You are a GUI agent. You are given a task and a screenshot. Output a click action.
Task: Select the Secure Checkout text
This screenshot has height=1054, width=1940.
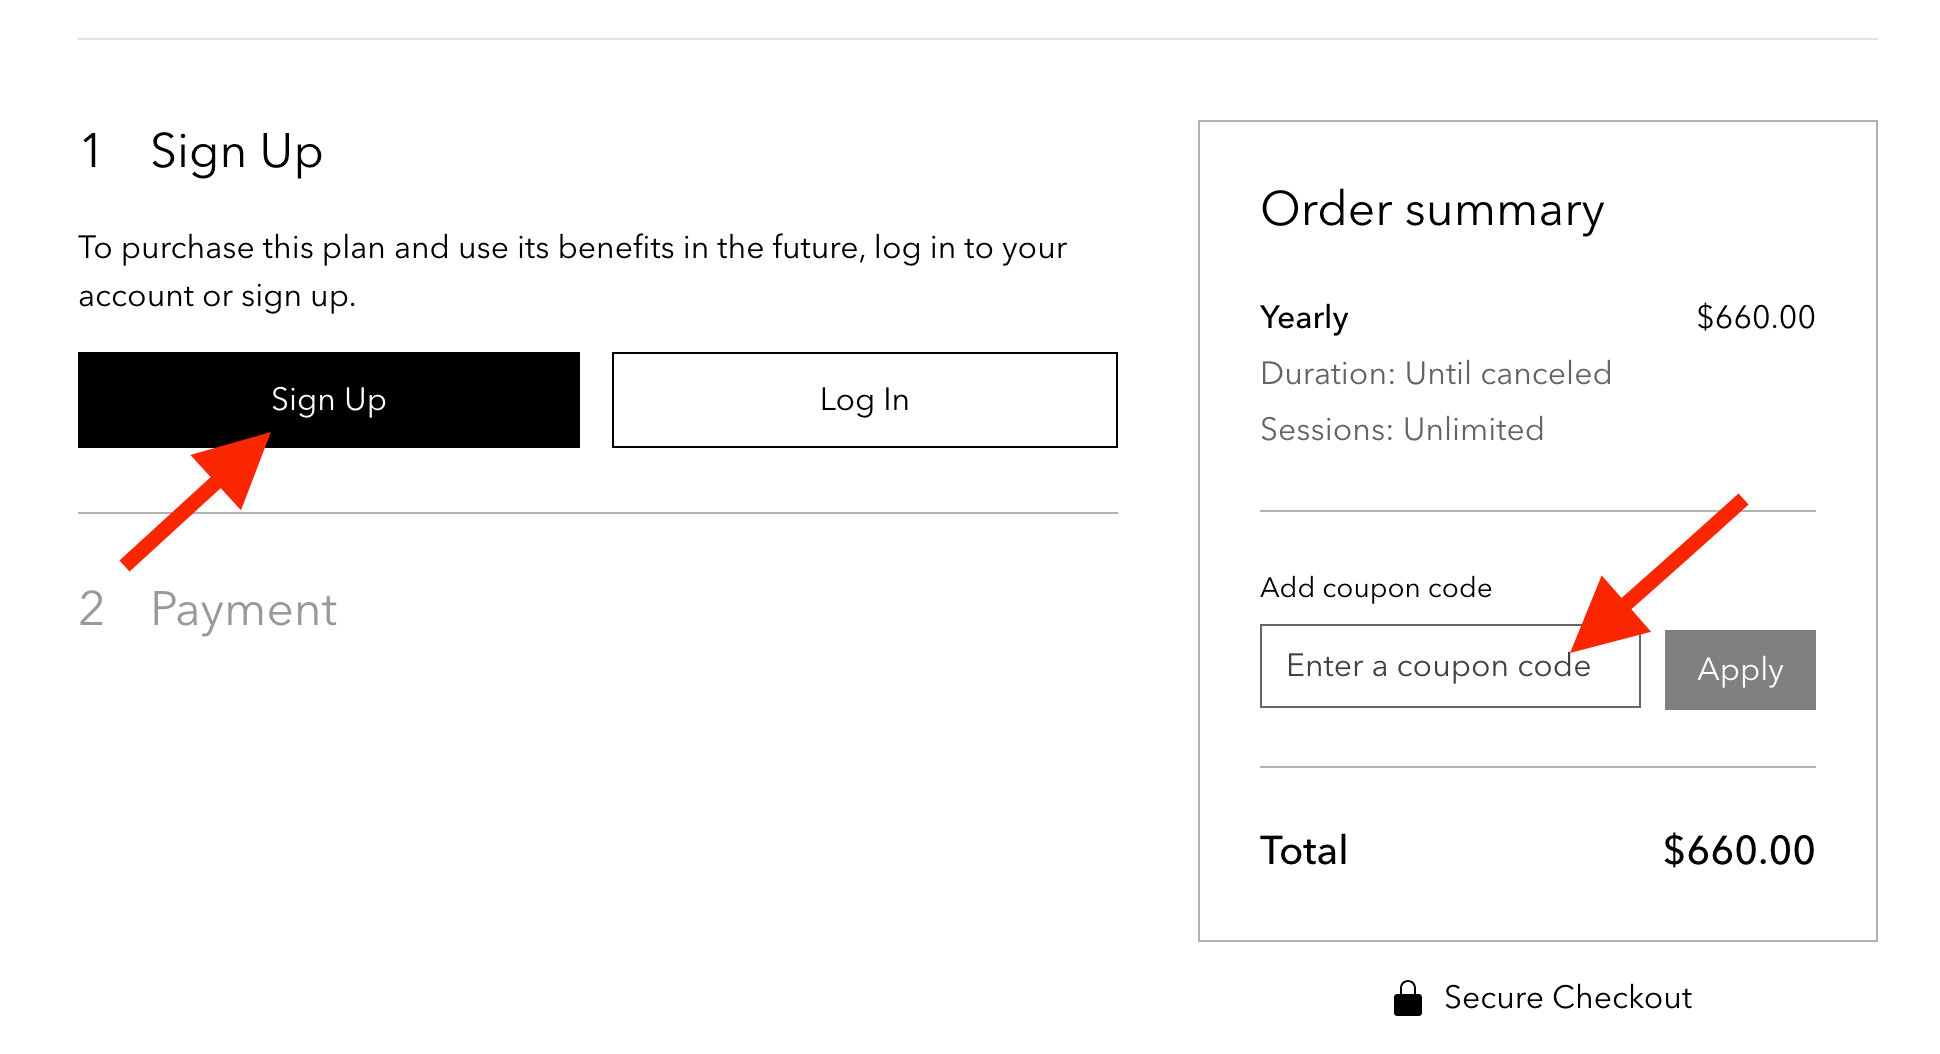pyautogui.click(x=1567, y=998)
